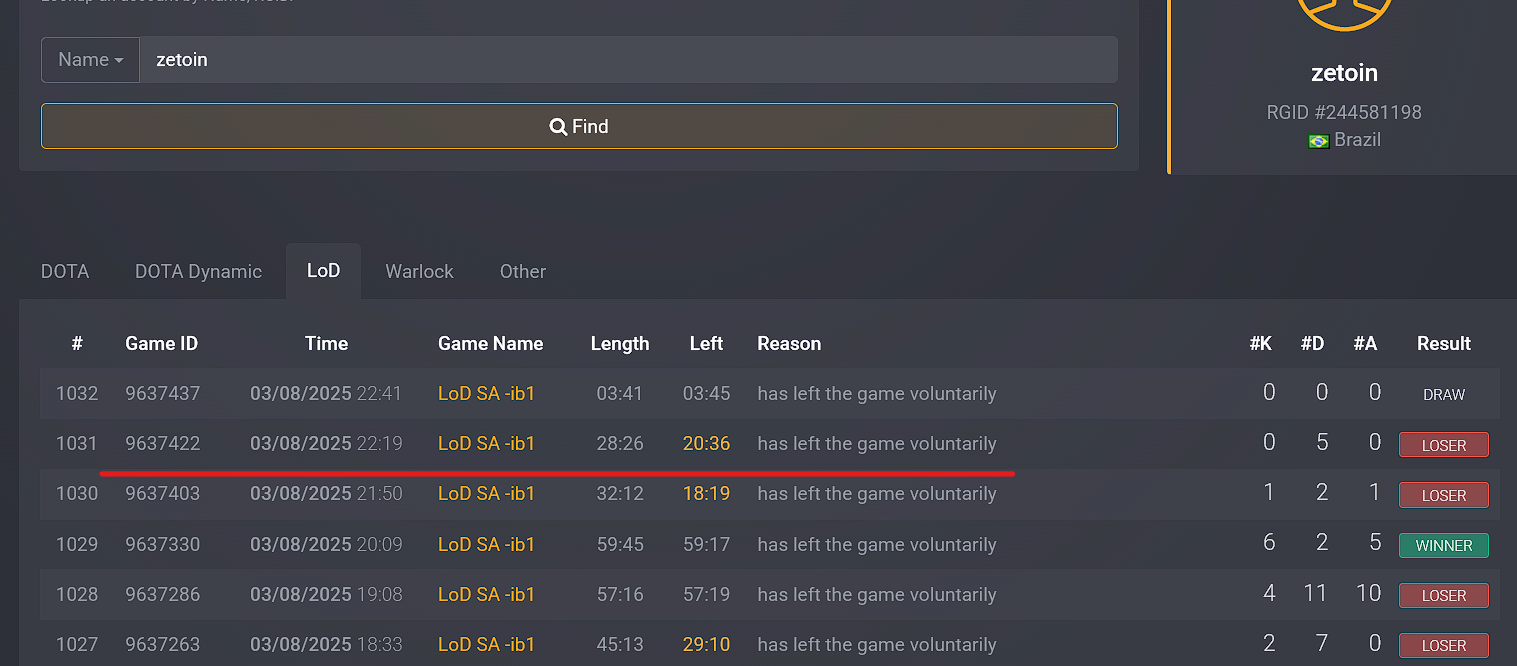The height and width of the screenshot is (666, 1517).
Task: Open LoD SA -ib1 link for game 9637263
Action: (486, 645)
